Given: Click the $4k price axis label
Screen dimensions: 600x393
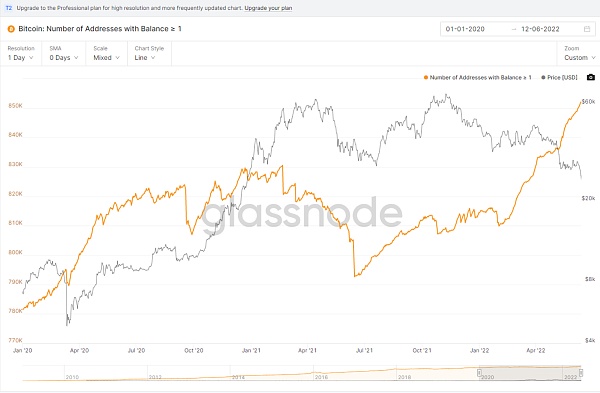Looking at the screenshot, I should pyautogui.click(x=590, y=340).
